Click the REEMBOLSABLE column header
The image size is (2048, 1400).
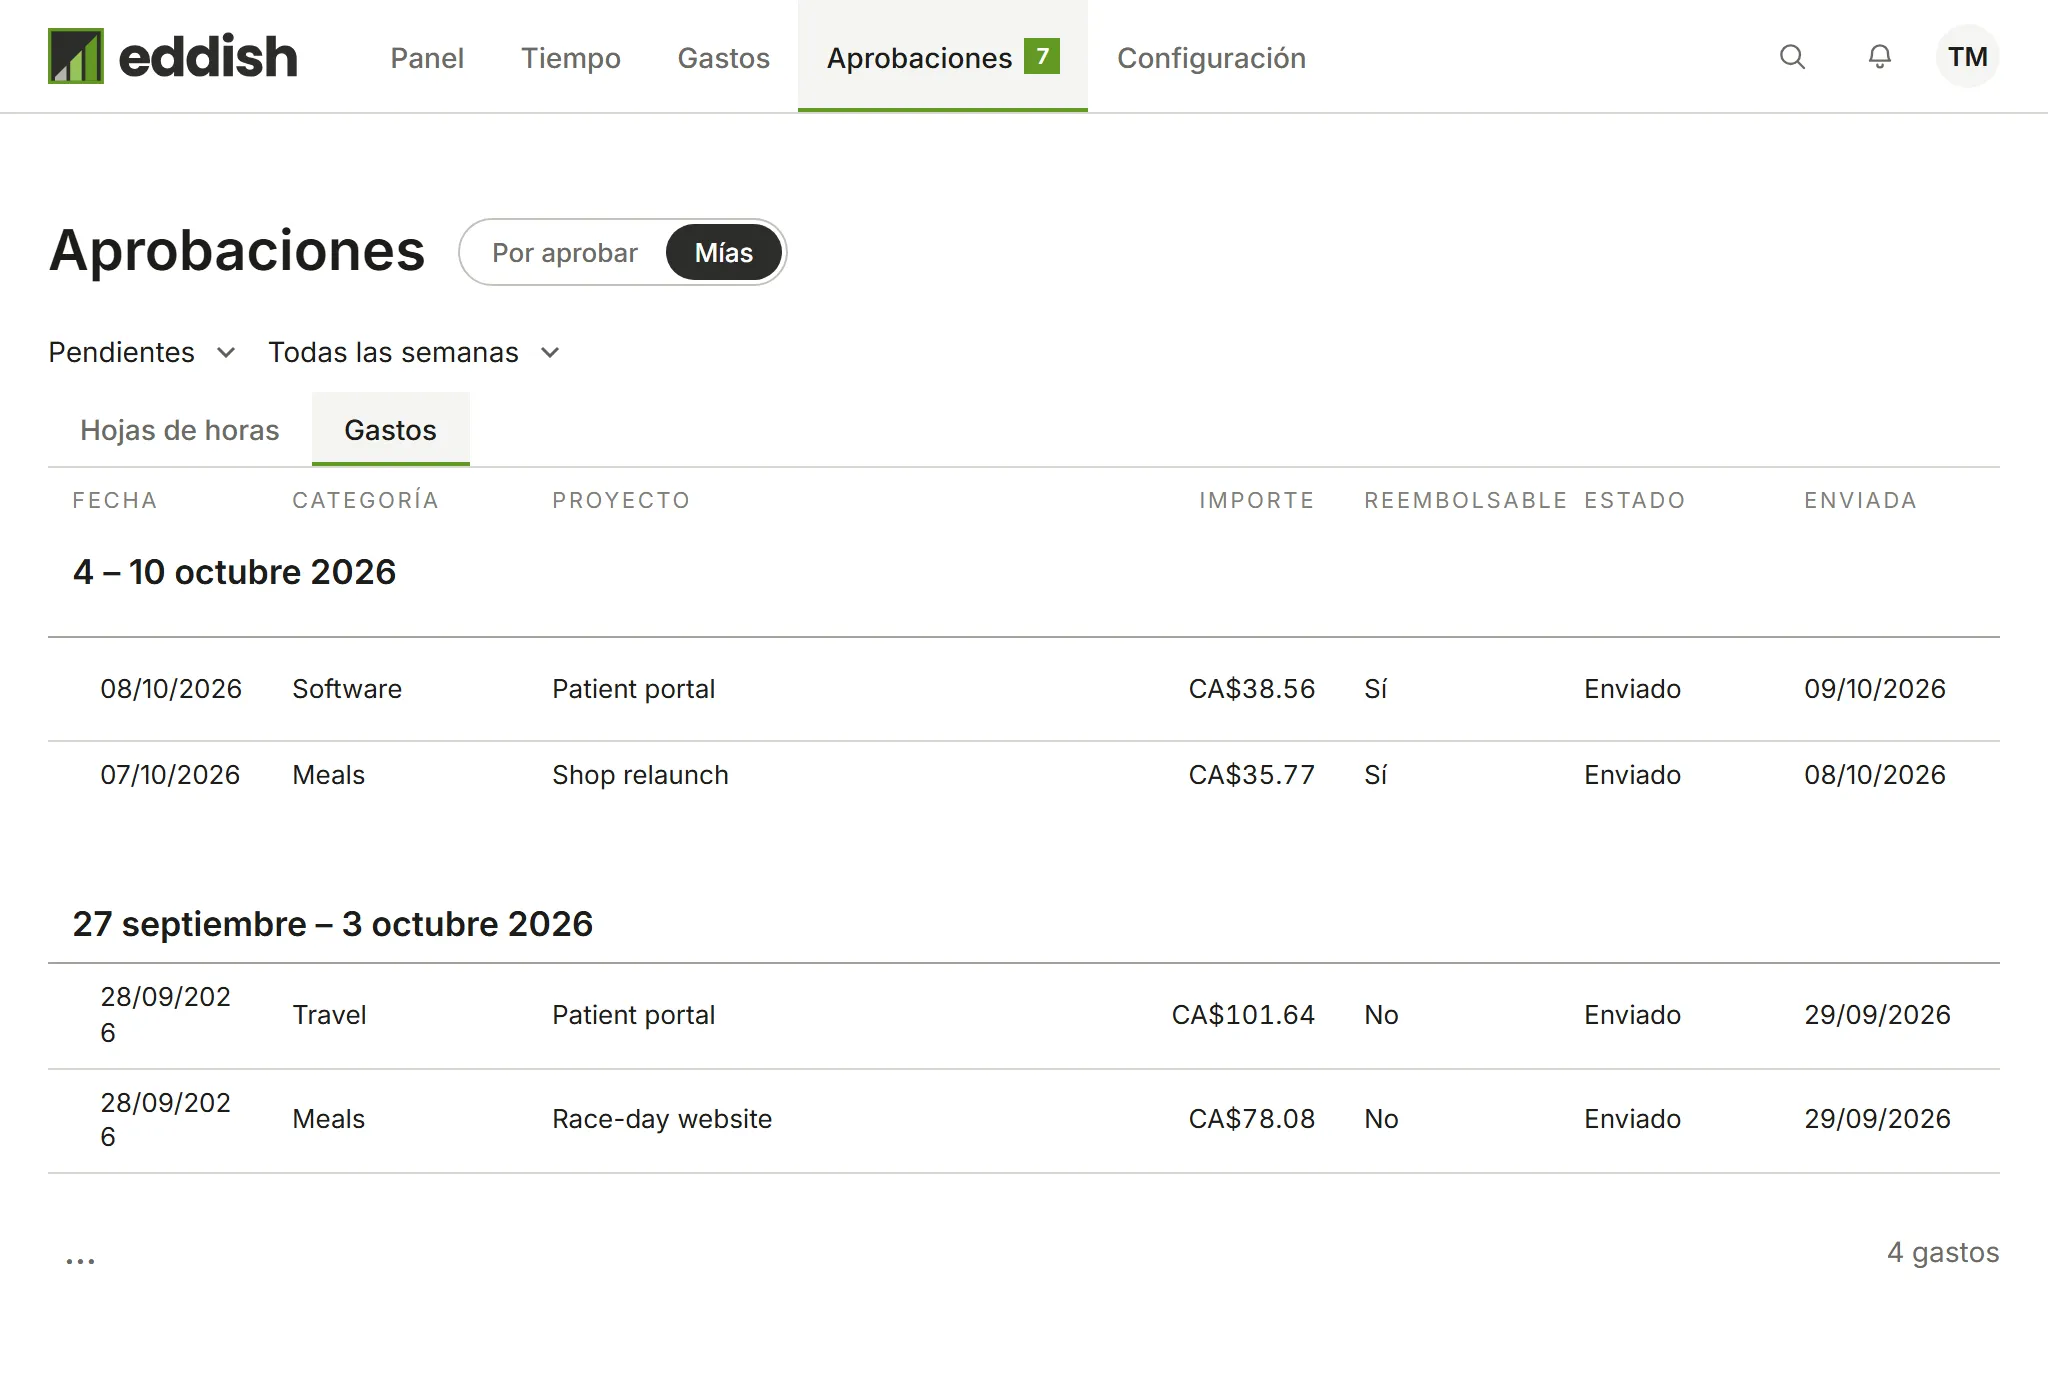(1465, 500)
